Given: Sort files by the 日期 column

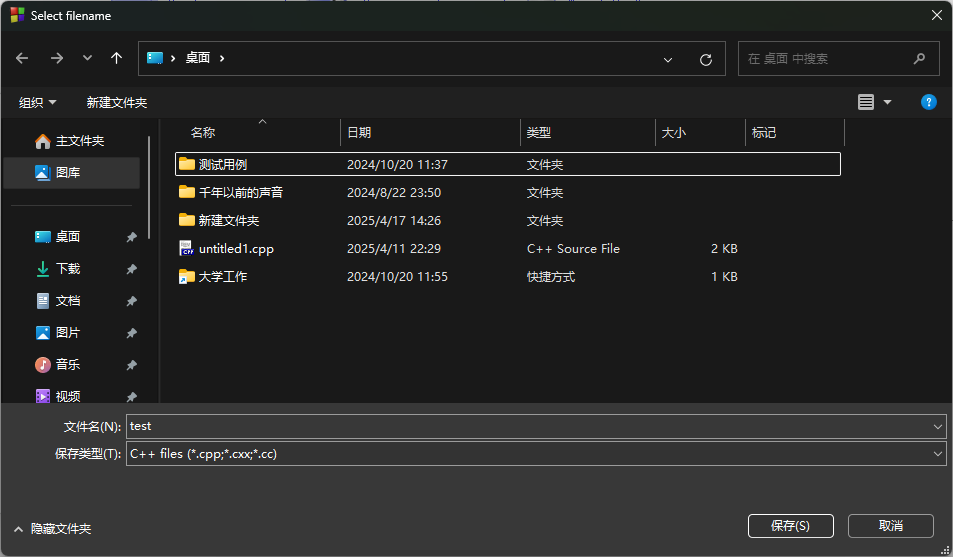Looking at the screenshot, I should [359, 133].
